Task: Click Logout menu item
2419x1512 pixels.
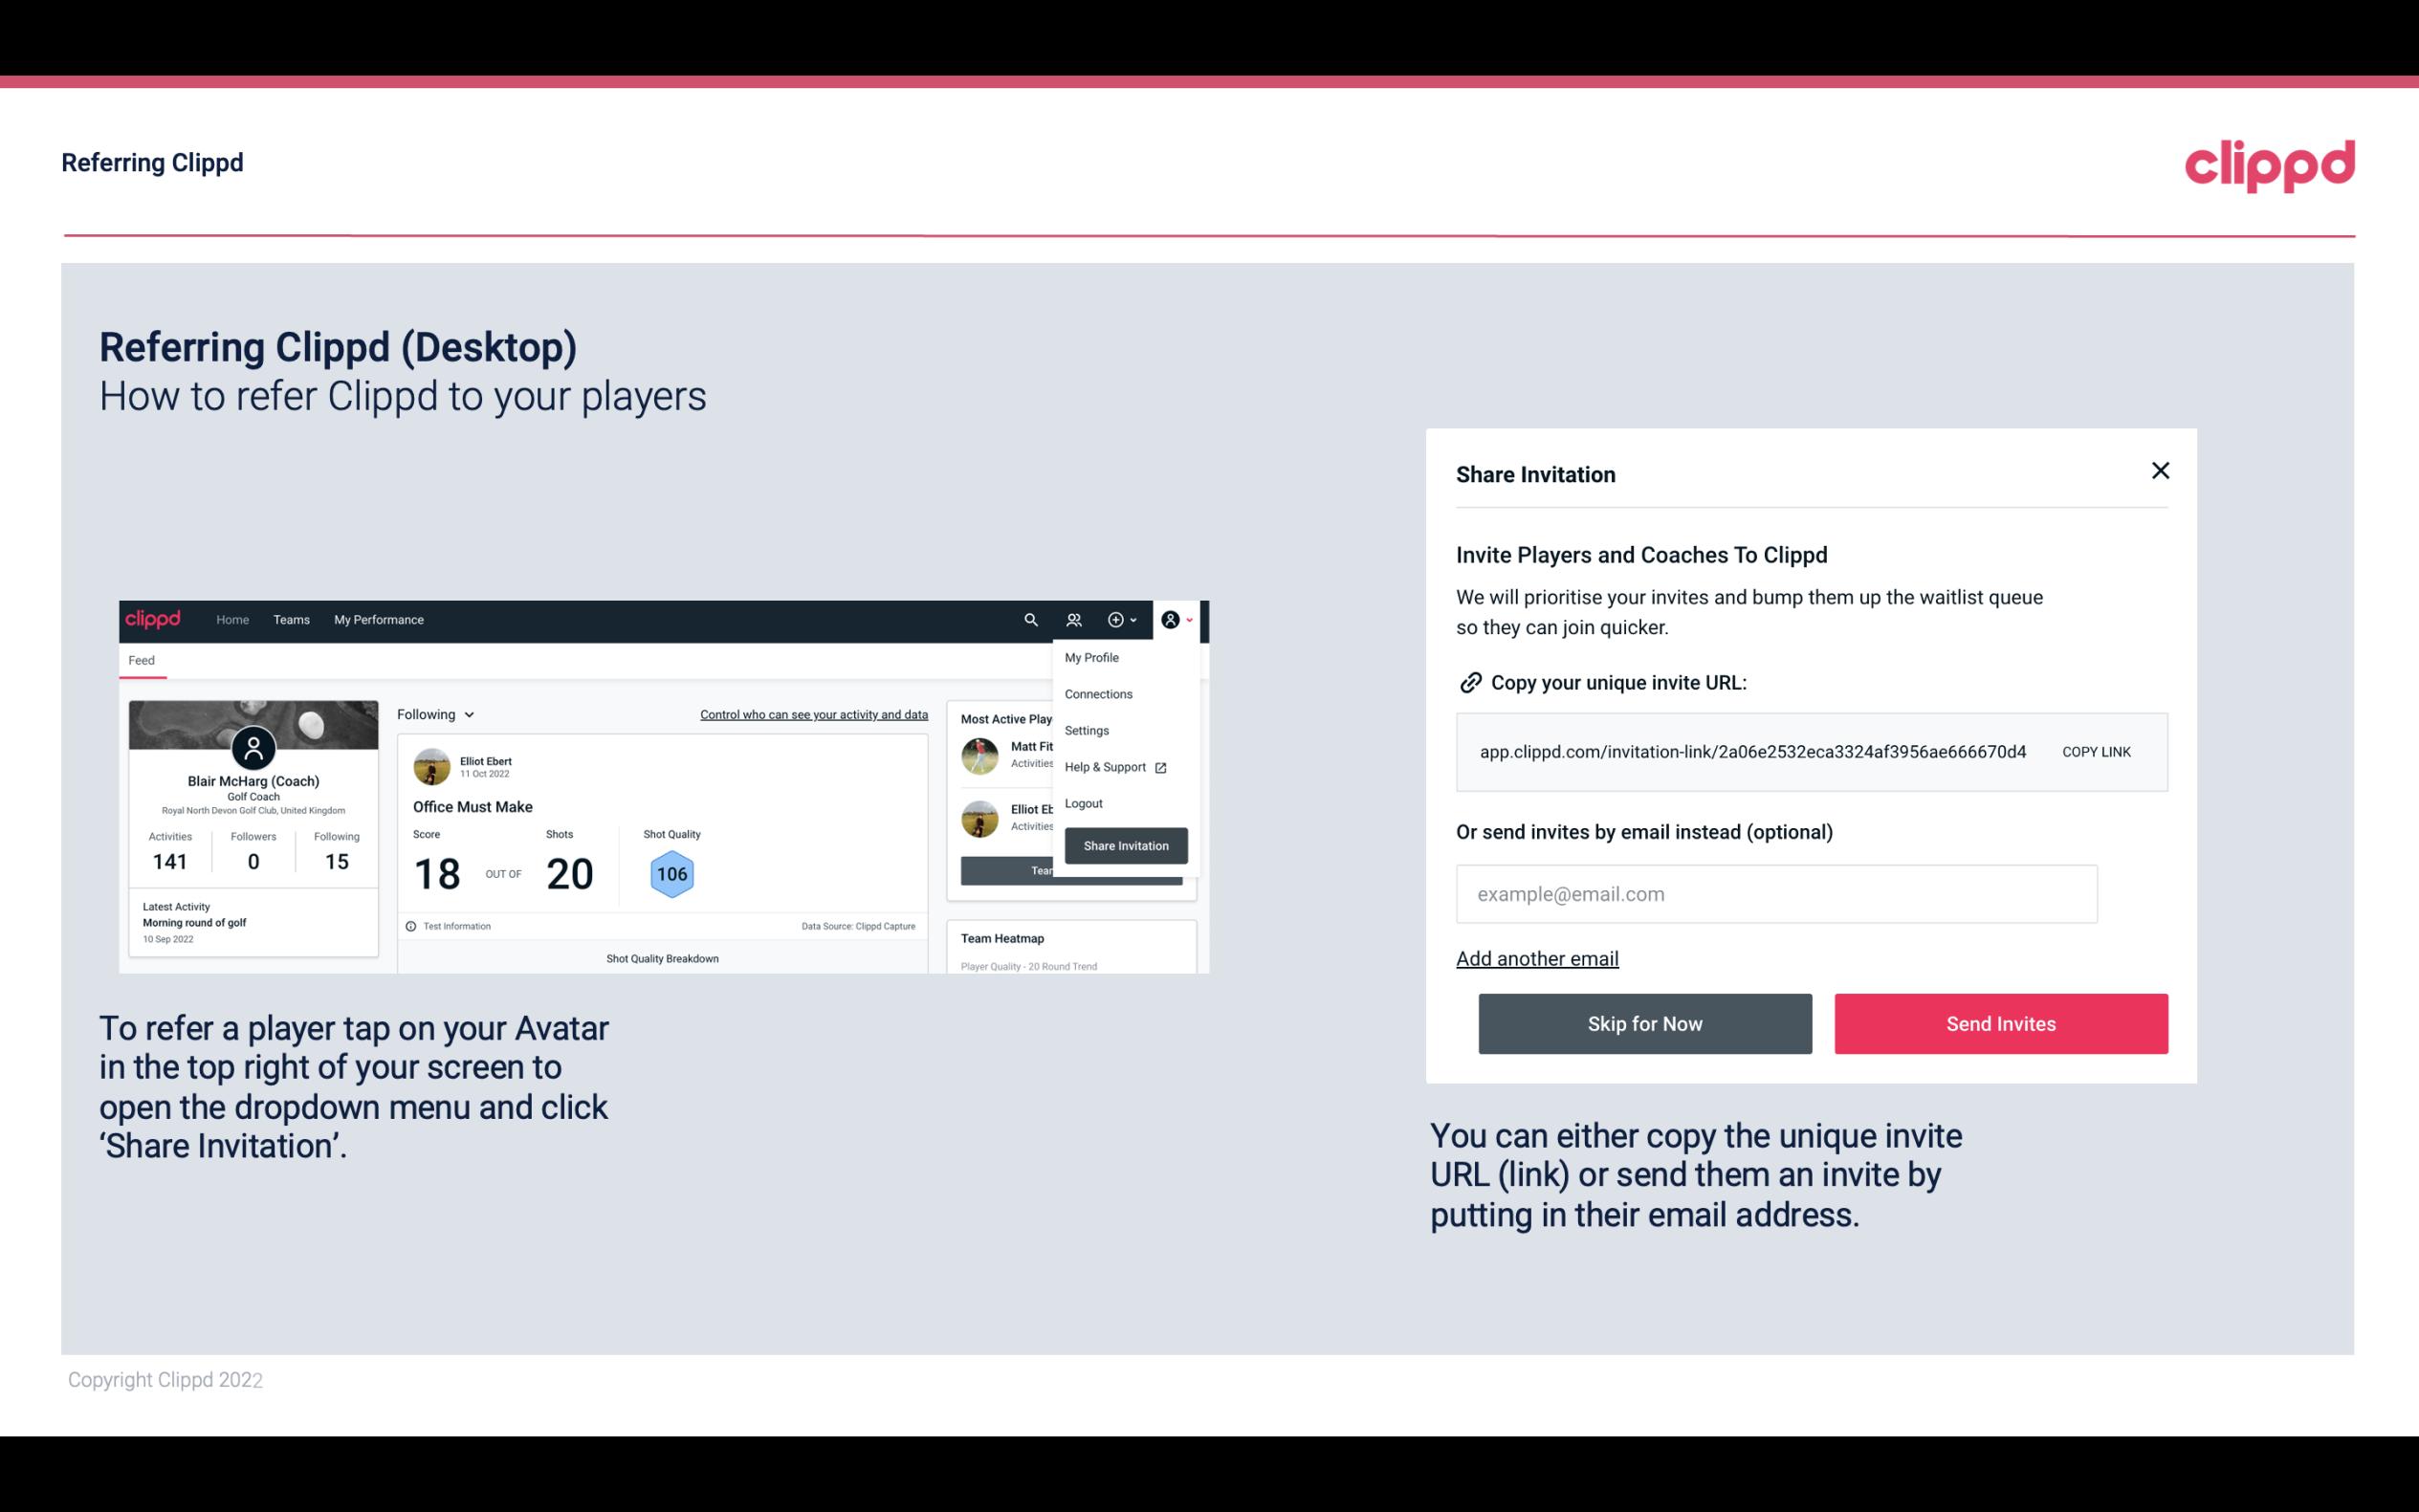Action: pyautogui.click(x=1083, y=801)
